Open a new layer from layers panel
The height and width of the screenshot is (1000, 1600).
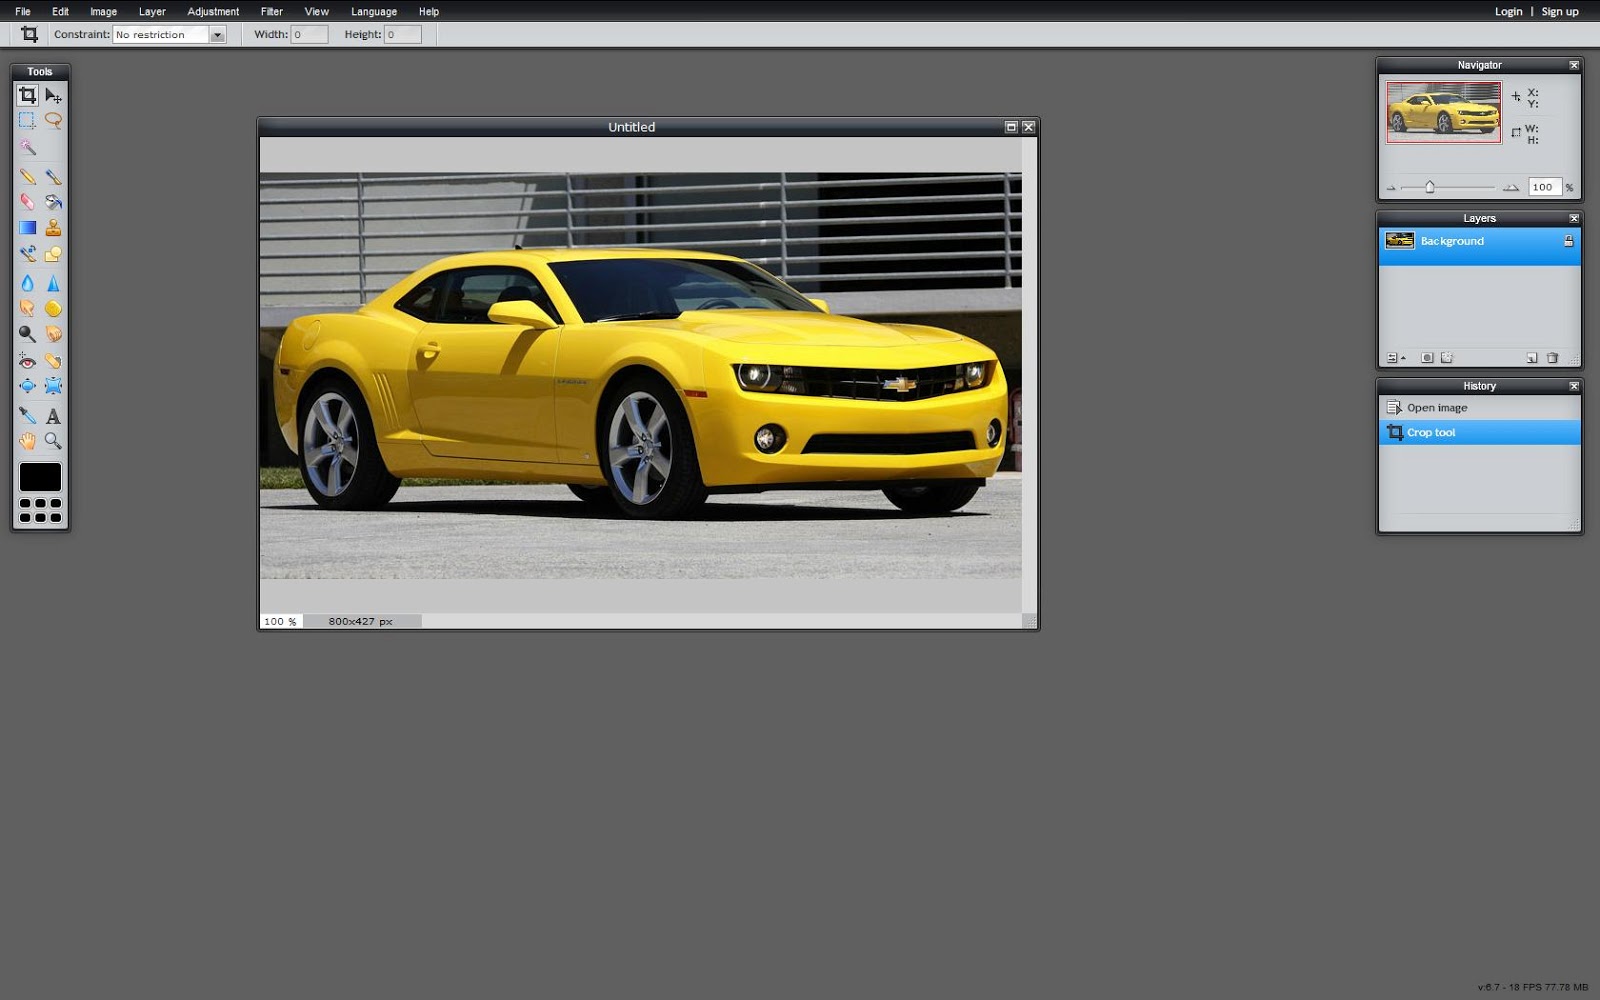pos(1532,357)
